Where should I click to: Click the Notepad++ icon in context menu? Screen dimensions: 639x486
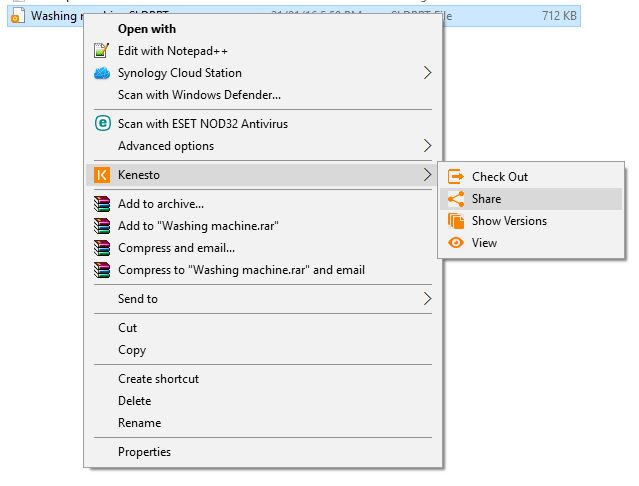pyautogui.click(x=101, y=51)
